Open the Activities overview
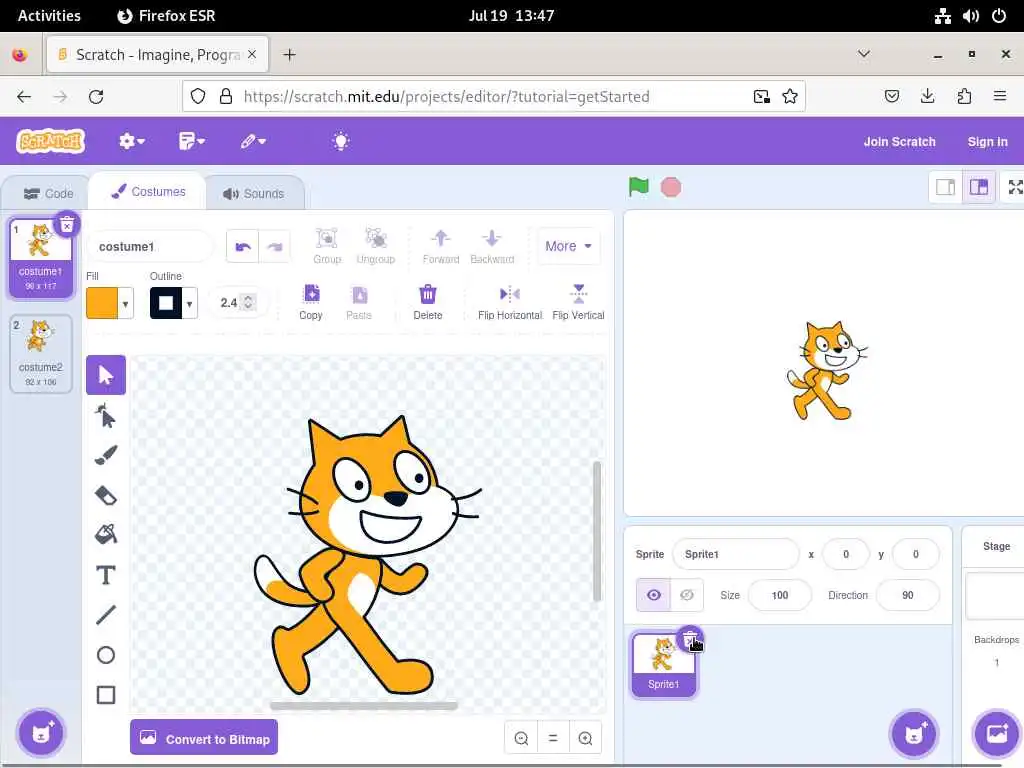Image resolution: width=1024 pixels, height=768 pixels. point(49,16)
